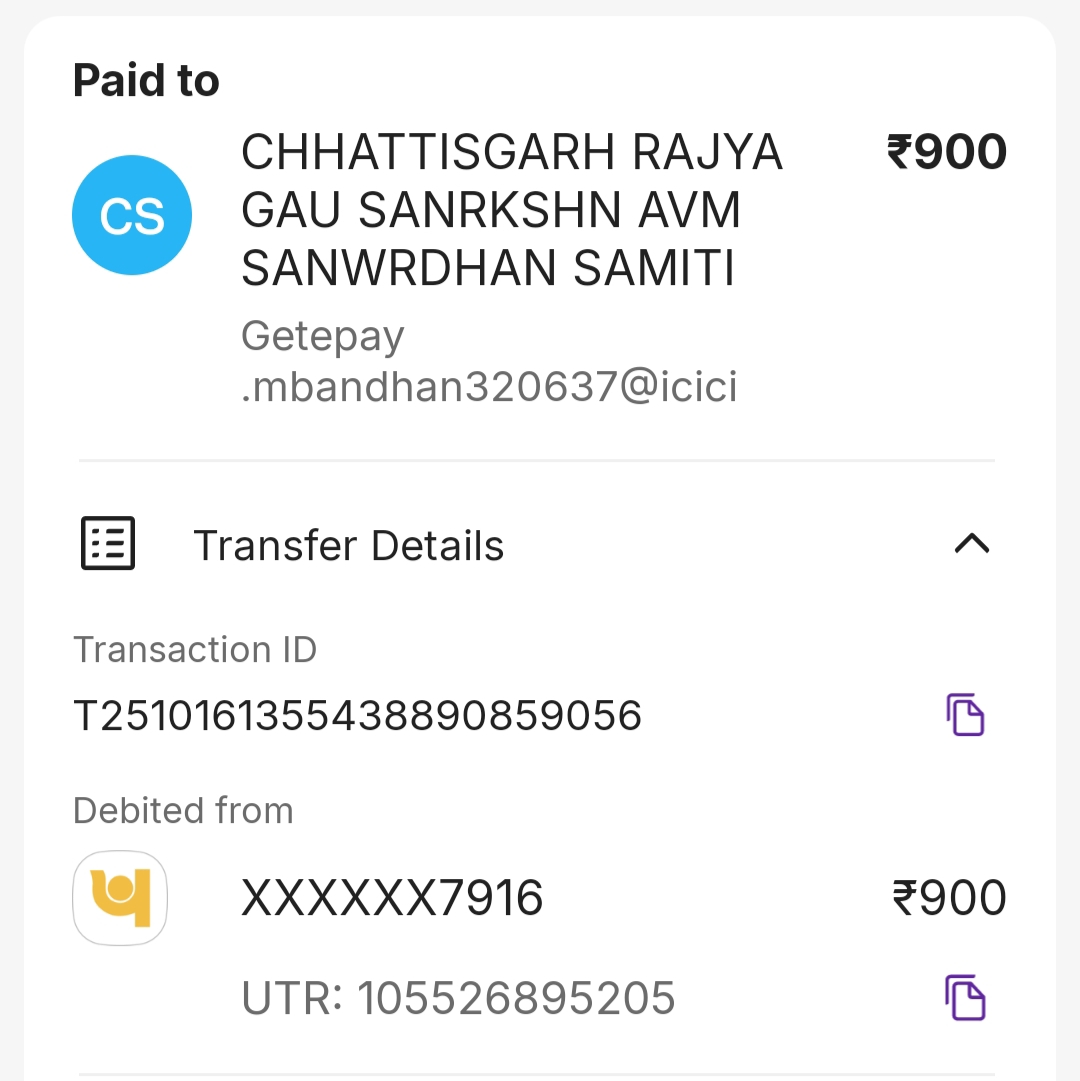Click the Transfer Details list icon
This screenshot has height=1081, width=1080.
pos(107,544)
